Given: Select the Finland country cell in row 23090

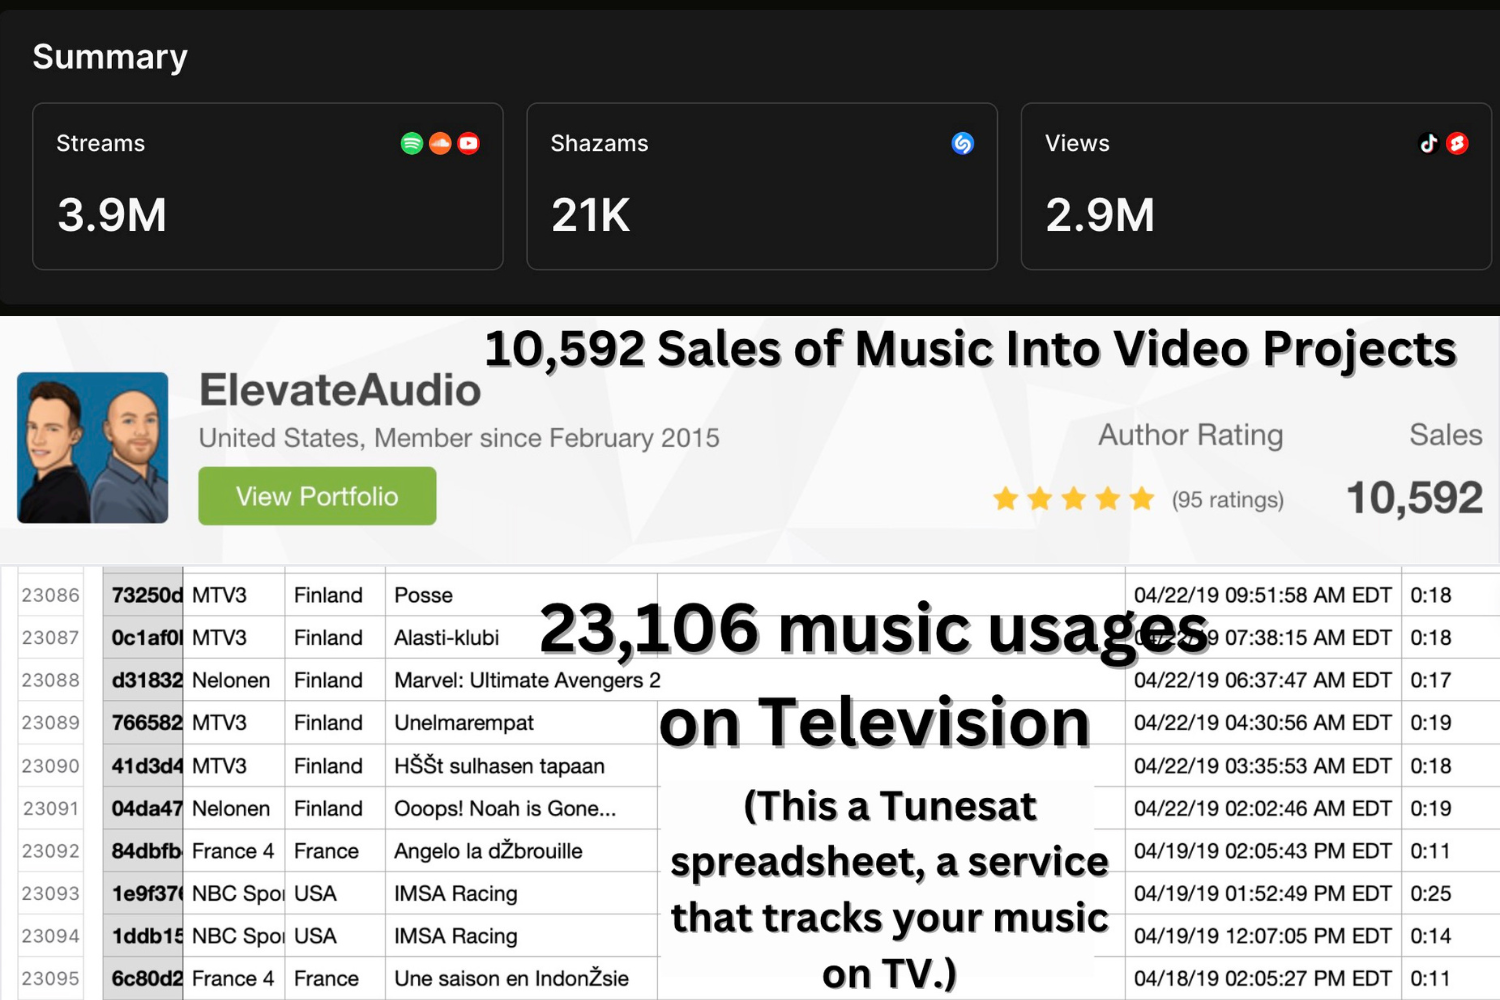Looking at the screenshot, I should pyautogui.click(x=335, y=766).
